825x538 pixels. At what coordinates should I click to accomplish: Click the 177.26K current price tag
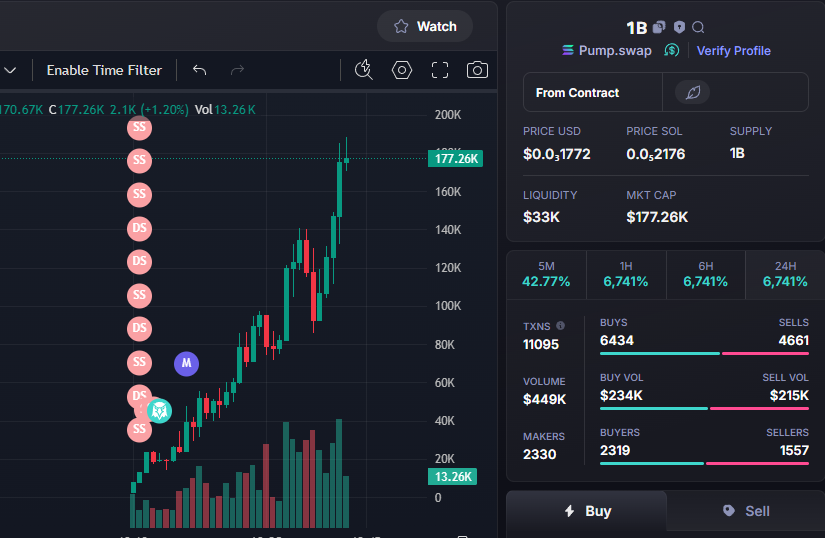coord(455,158)
